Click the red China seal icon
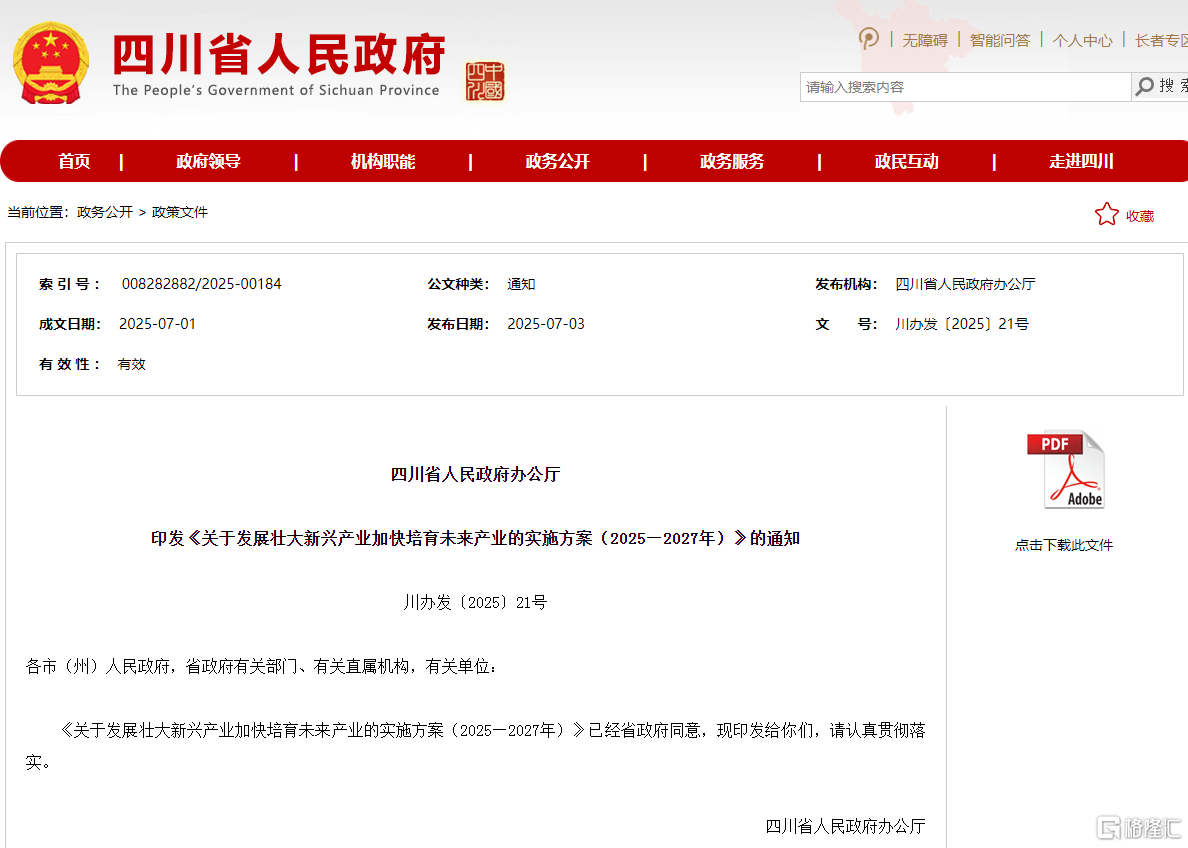This screenshot has height=848, width=1188. coord(485,81)
